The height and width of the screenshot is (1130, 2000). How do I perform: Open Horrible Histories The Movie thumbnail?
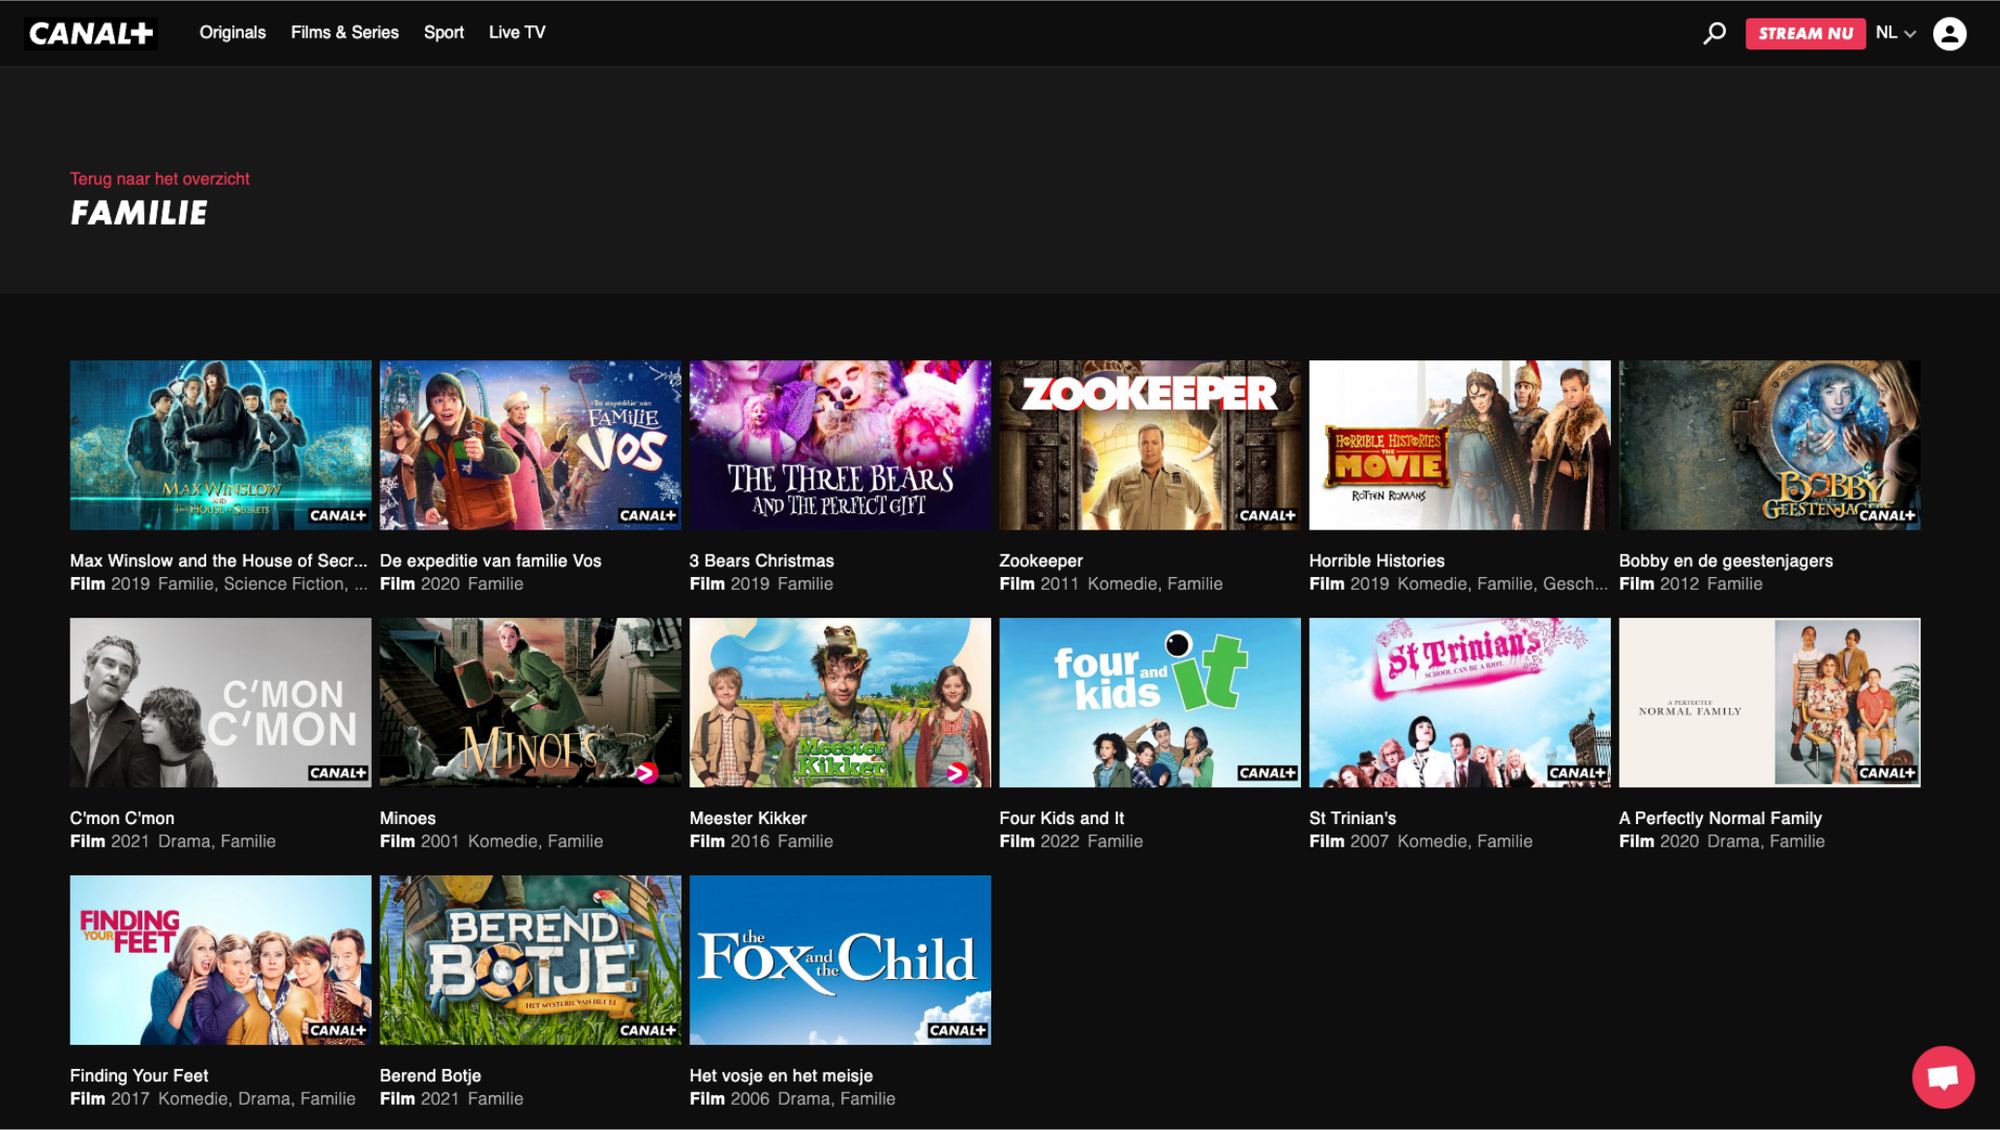click(1460, 445)
